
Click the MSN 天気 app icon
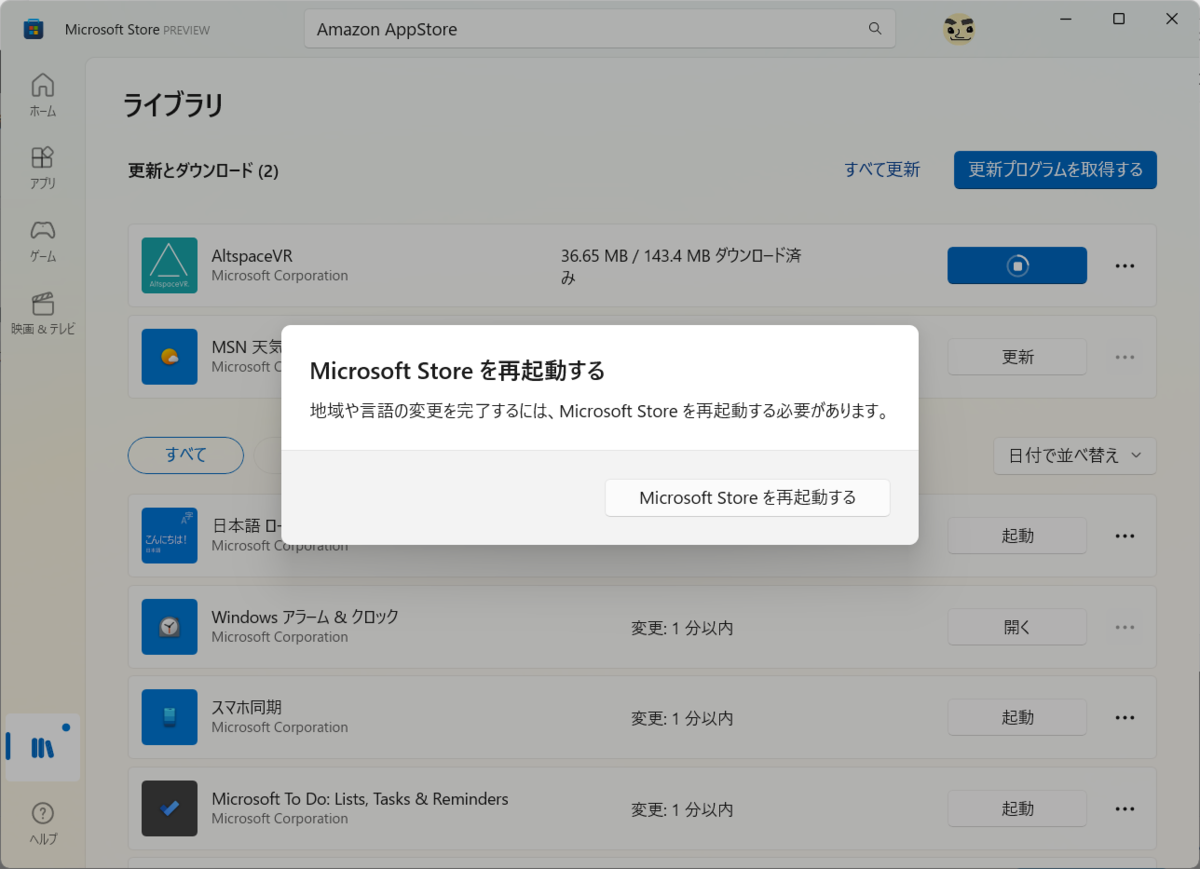[169, 357]
